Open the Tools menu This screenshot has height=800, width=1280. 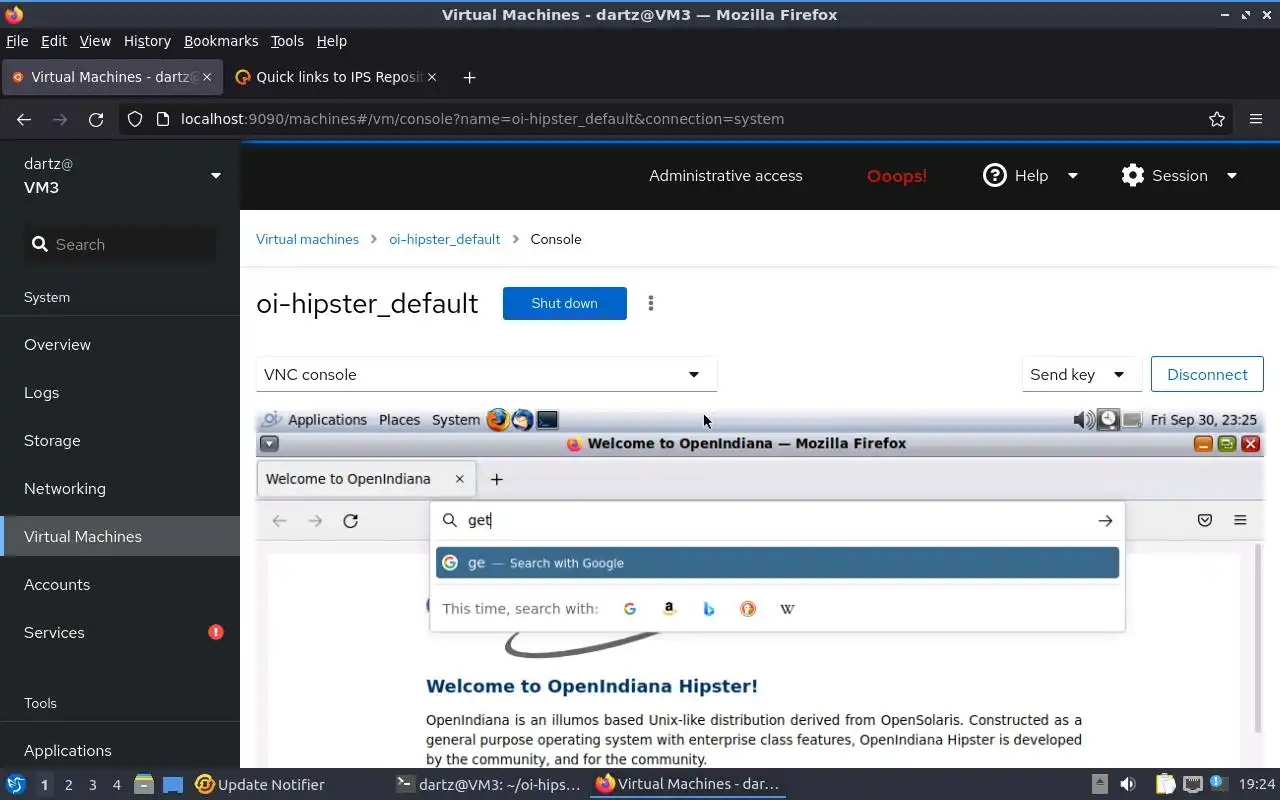point(287,41)
